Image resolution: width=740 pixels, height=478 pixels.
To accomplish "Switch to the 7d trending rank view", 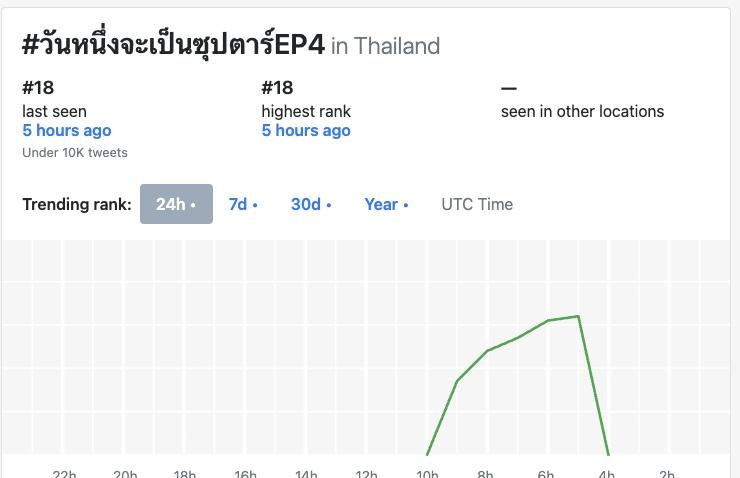I will (243, 204).
